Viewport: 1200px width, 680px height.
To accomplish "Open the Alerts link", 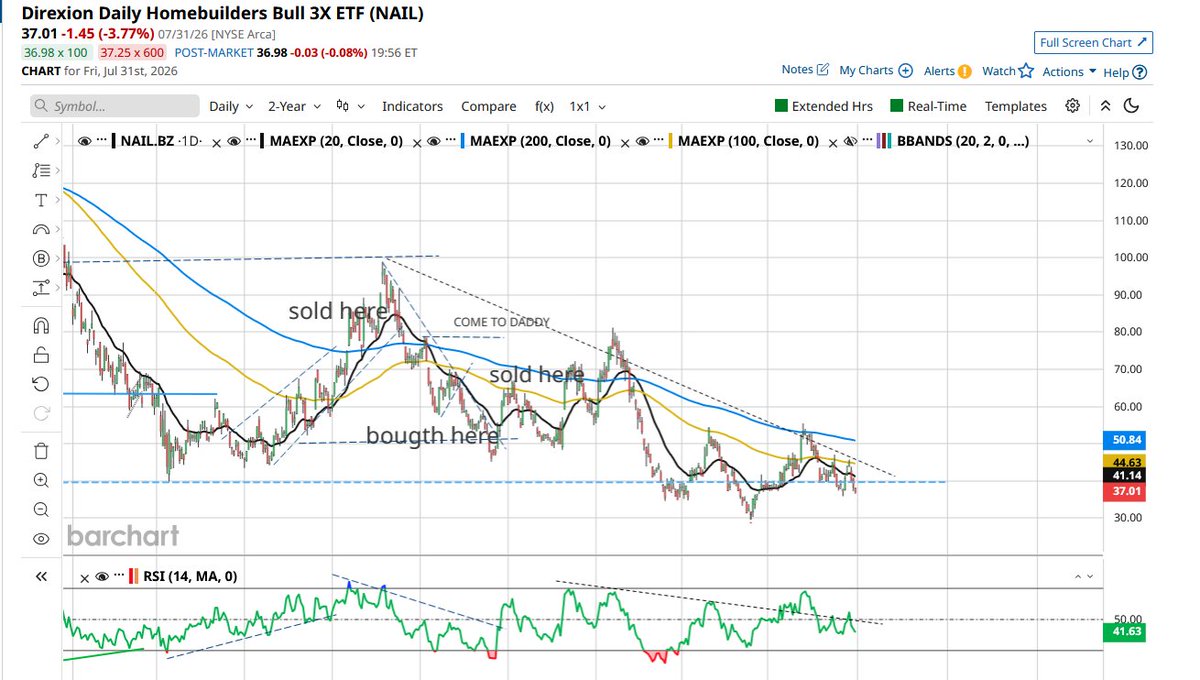I will point(947,71).
